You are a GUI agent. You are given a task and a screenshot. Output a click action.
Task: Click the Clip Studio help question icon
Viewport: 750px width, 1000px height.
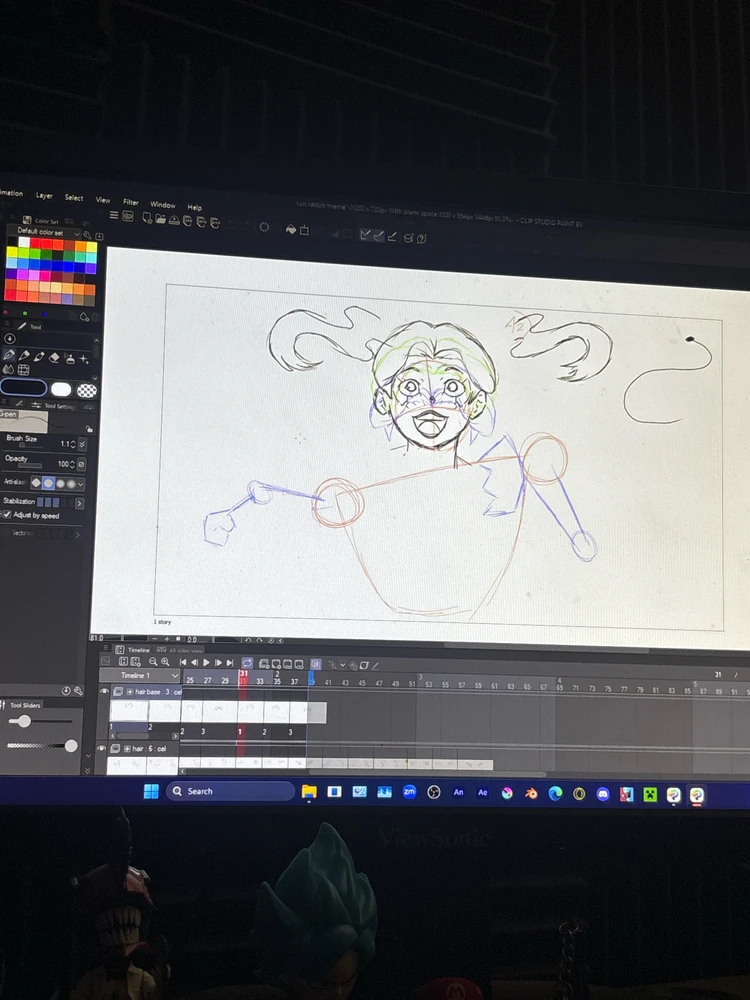[x=421, y=239]
